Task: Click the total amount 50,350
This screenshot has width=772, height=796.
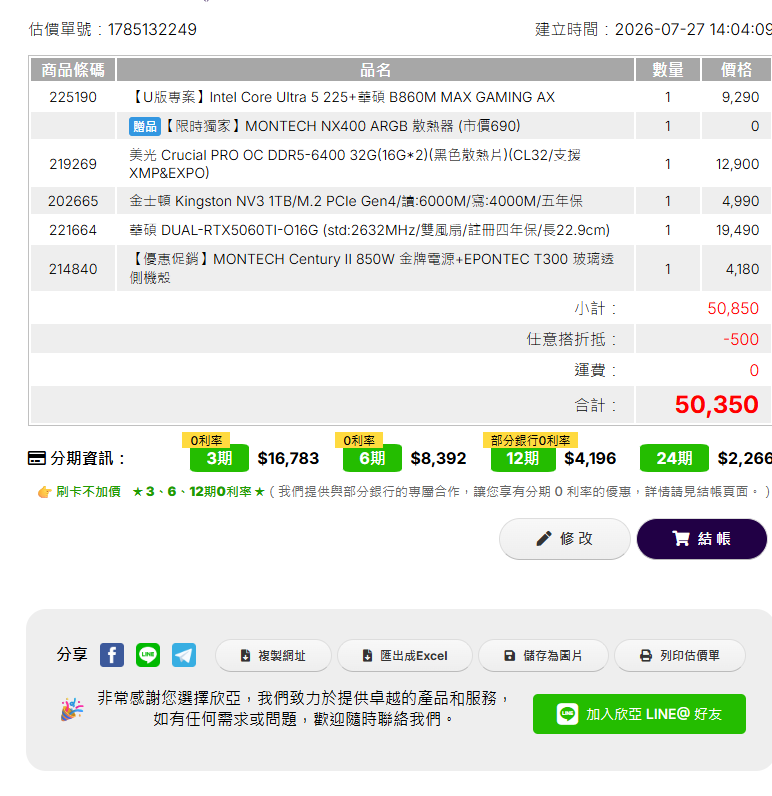Action: click(x=716, y=405)
